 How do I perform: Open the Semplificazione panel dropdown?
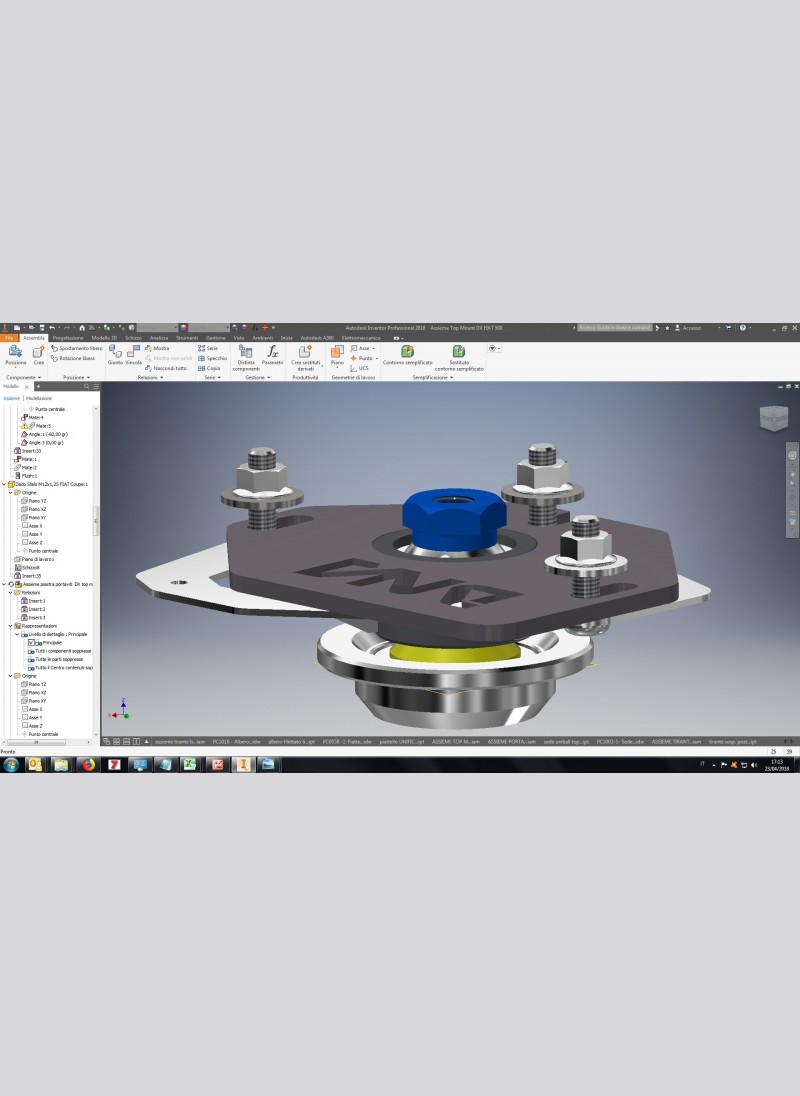click(x=432, y=378)
